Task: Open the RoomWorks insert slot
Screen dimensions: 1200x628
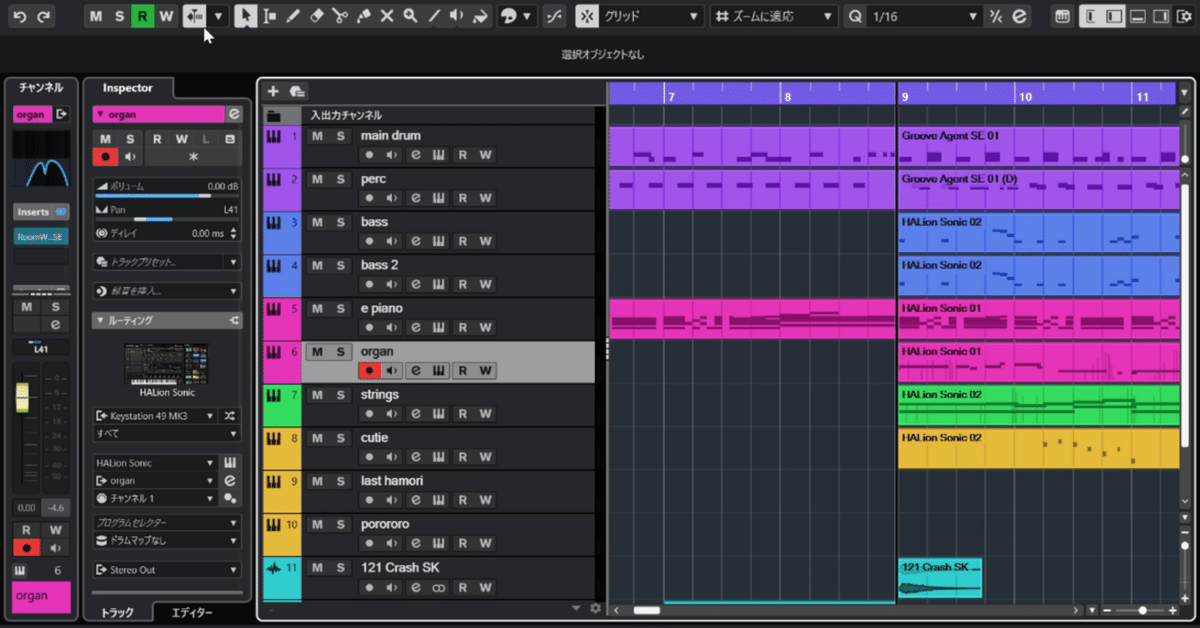Action: [41, 237]
